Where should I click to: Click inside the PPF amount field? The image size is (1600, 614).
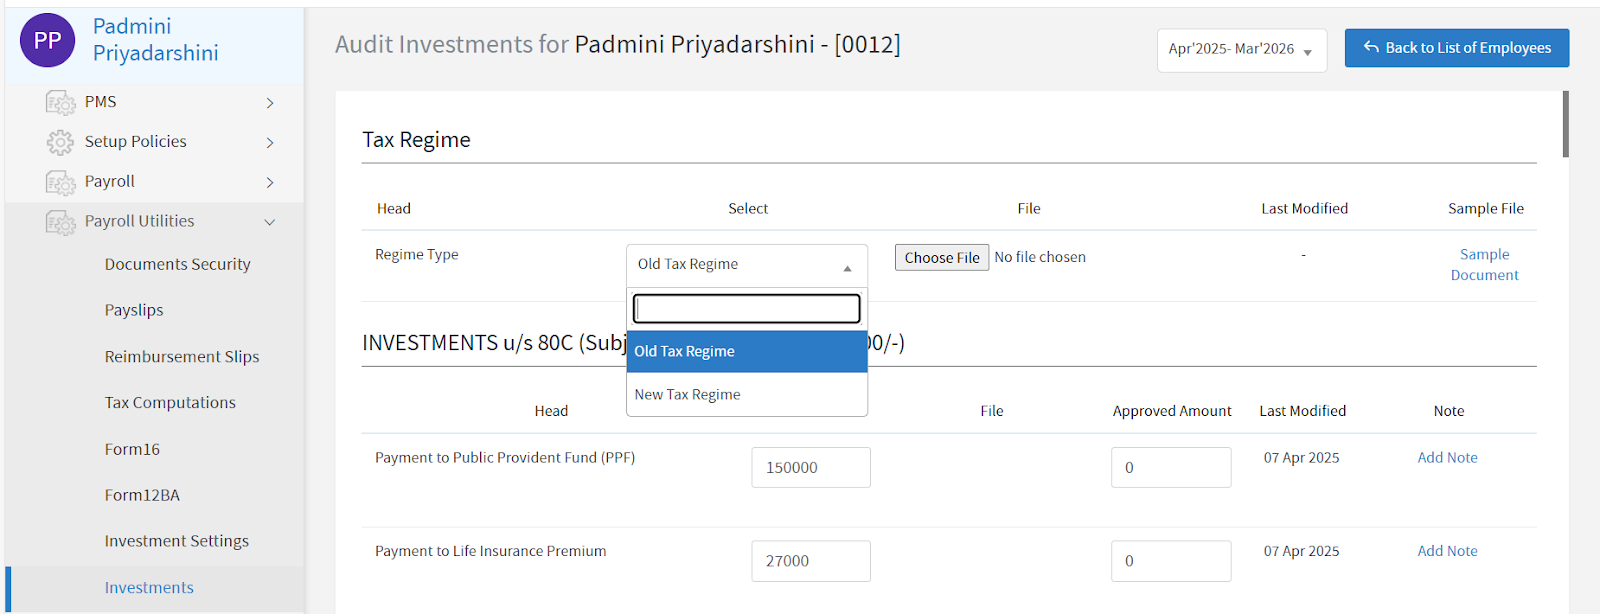pos(810,467)
